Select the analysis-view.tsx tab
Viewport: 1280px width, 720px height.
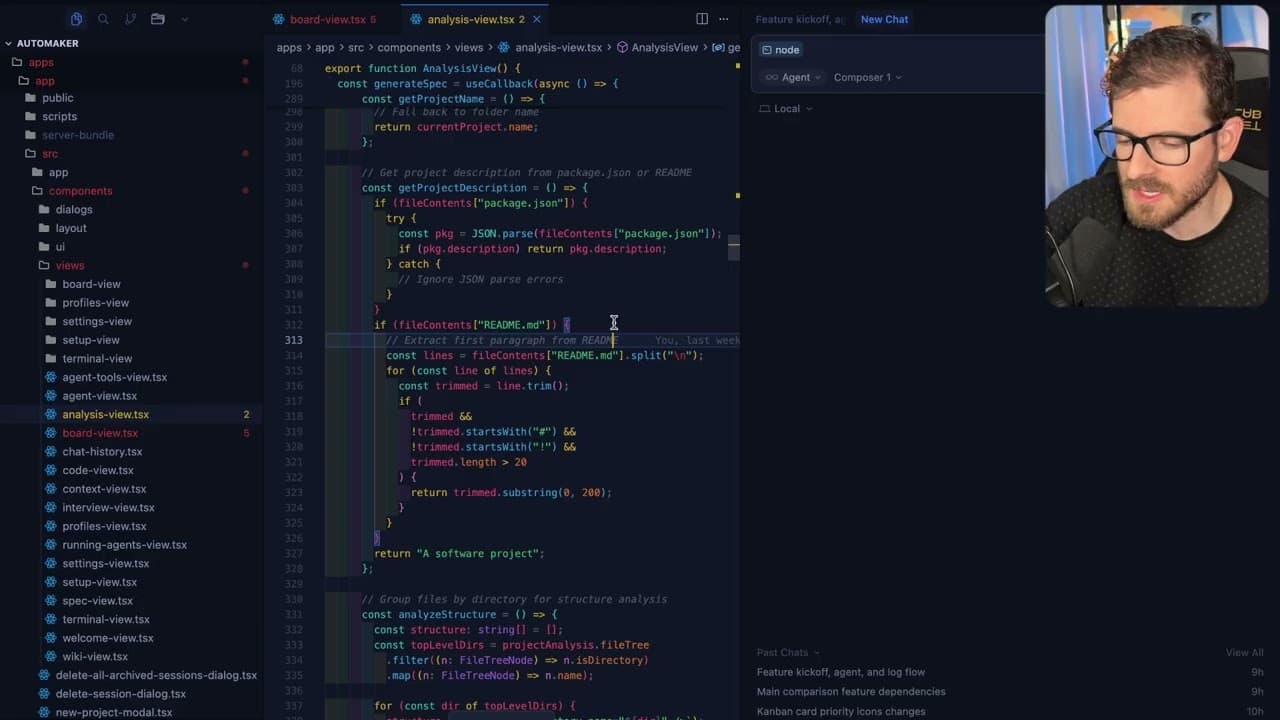click(x=470, y=19)
